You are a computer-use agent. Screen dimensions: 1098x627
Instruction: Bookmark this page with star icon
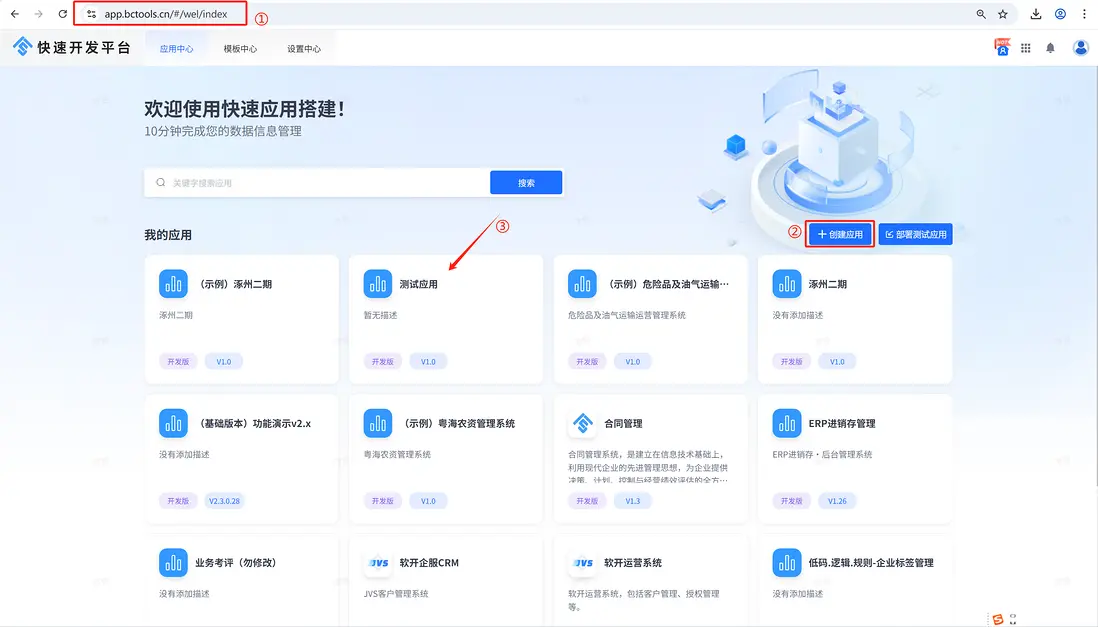click(x=1003, y=14)
